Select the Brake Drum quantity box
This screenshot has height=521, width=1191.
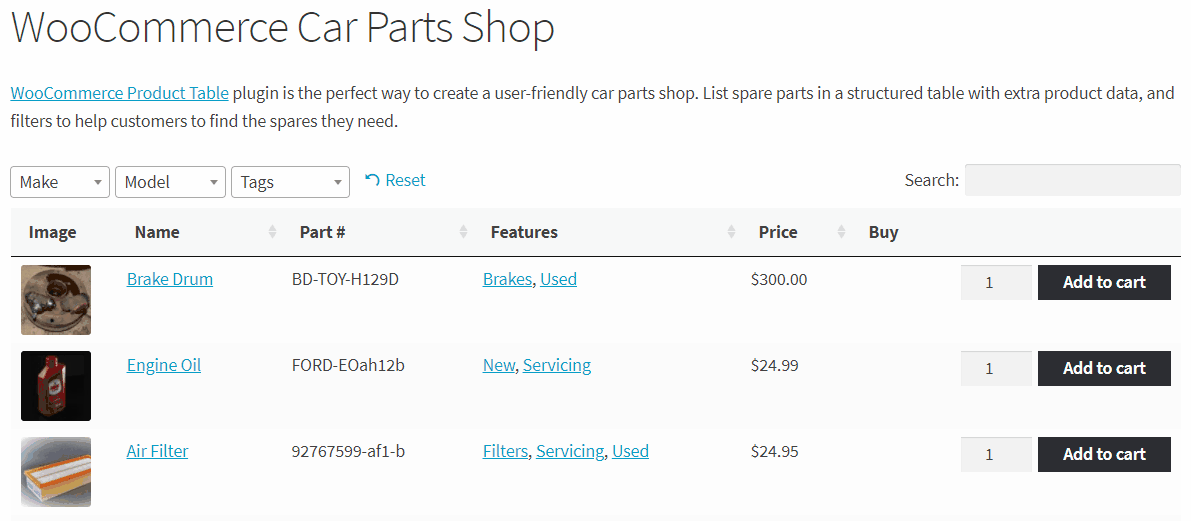coord(997,283)
